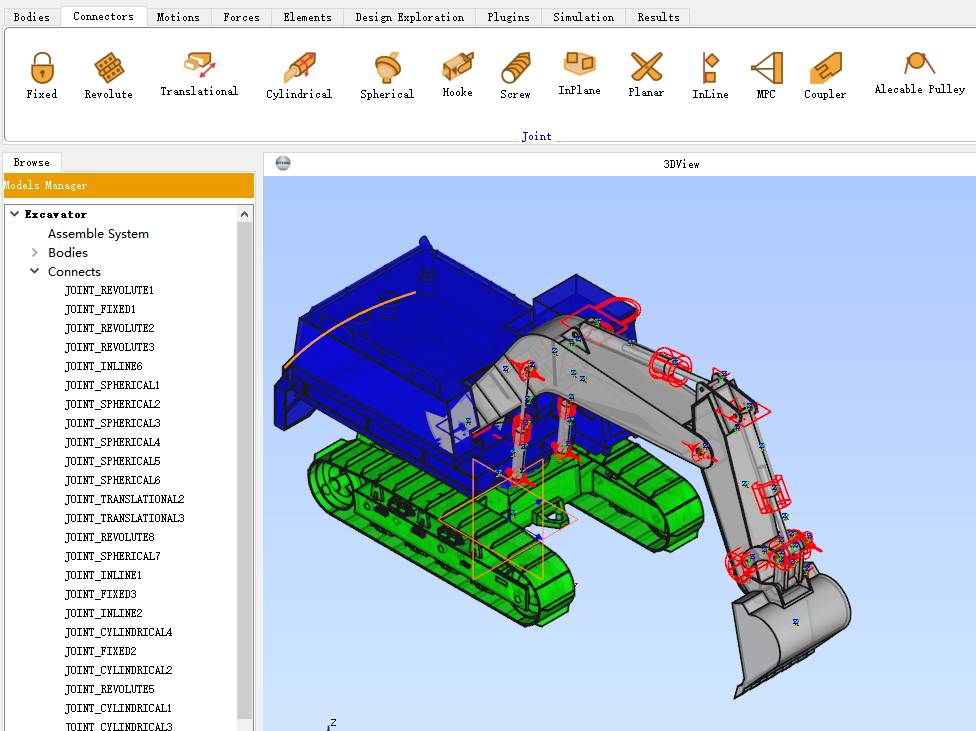Select JOINT_SPHERICAL7 entry
Image resolution: width=976 pixels, height=731 pixels.
coord(113,556)
